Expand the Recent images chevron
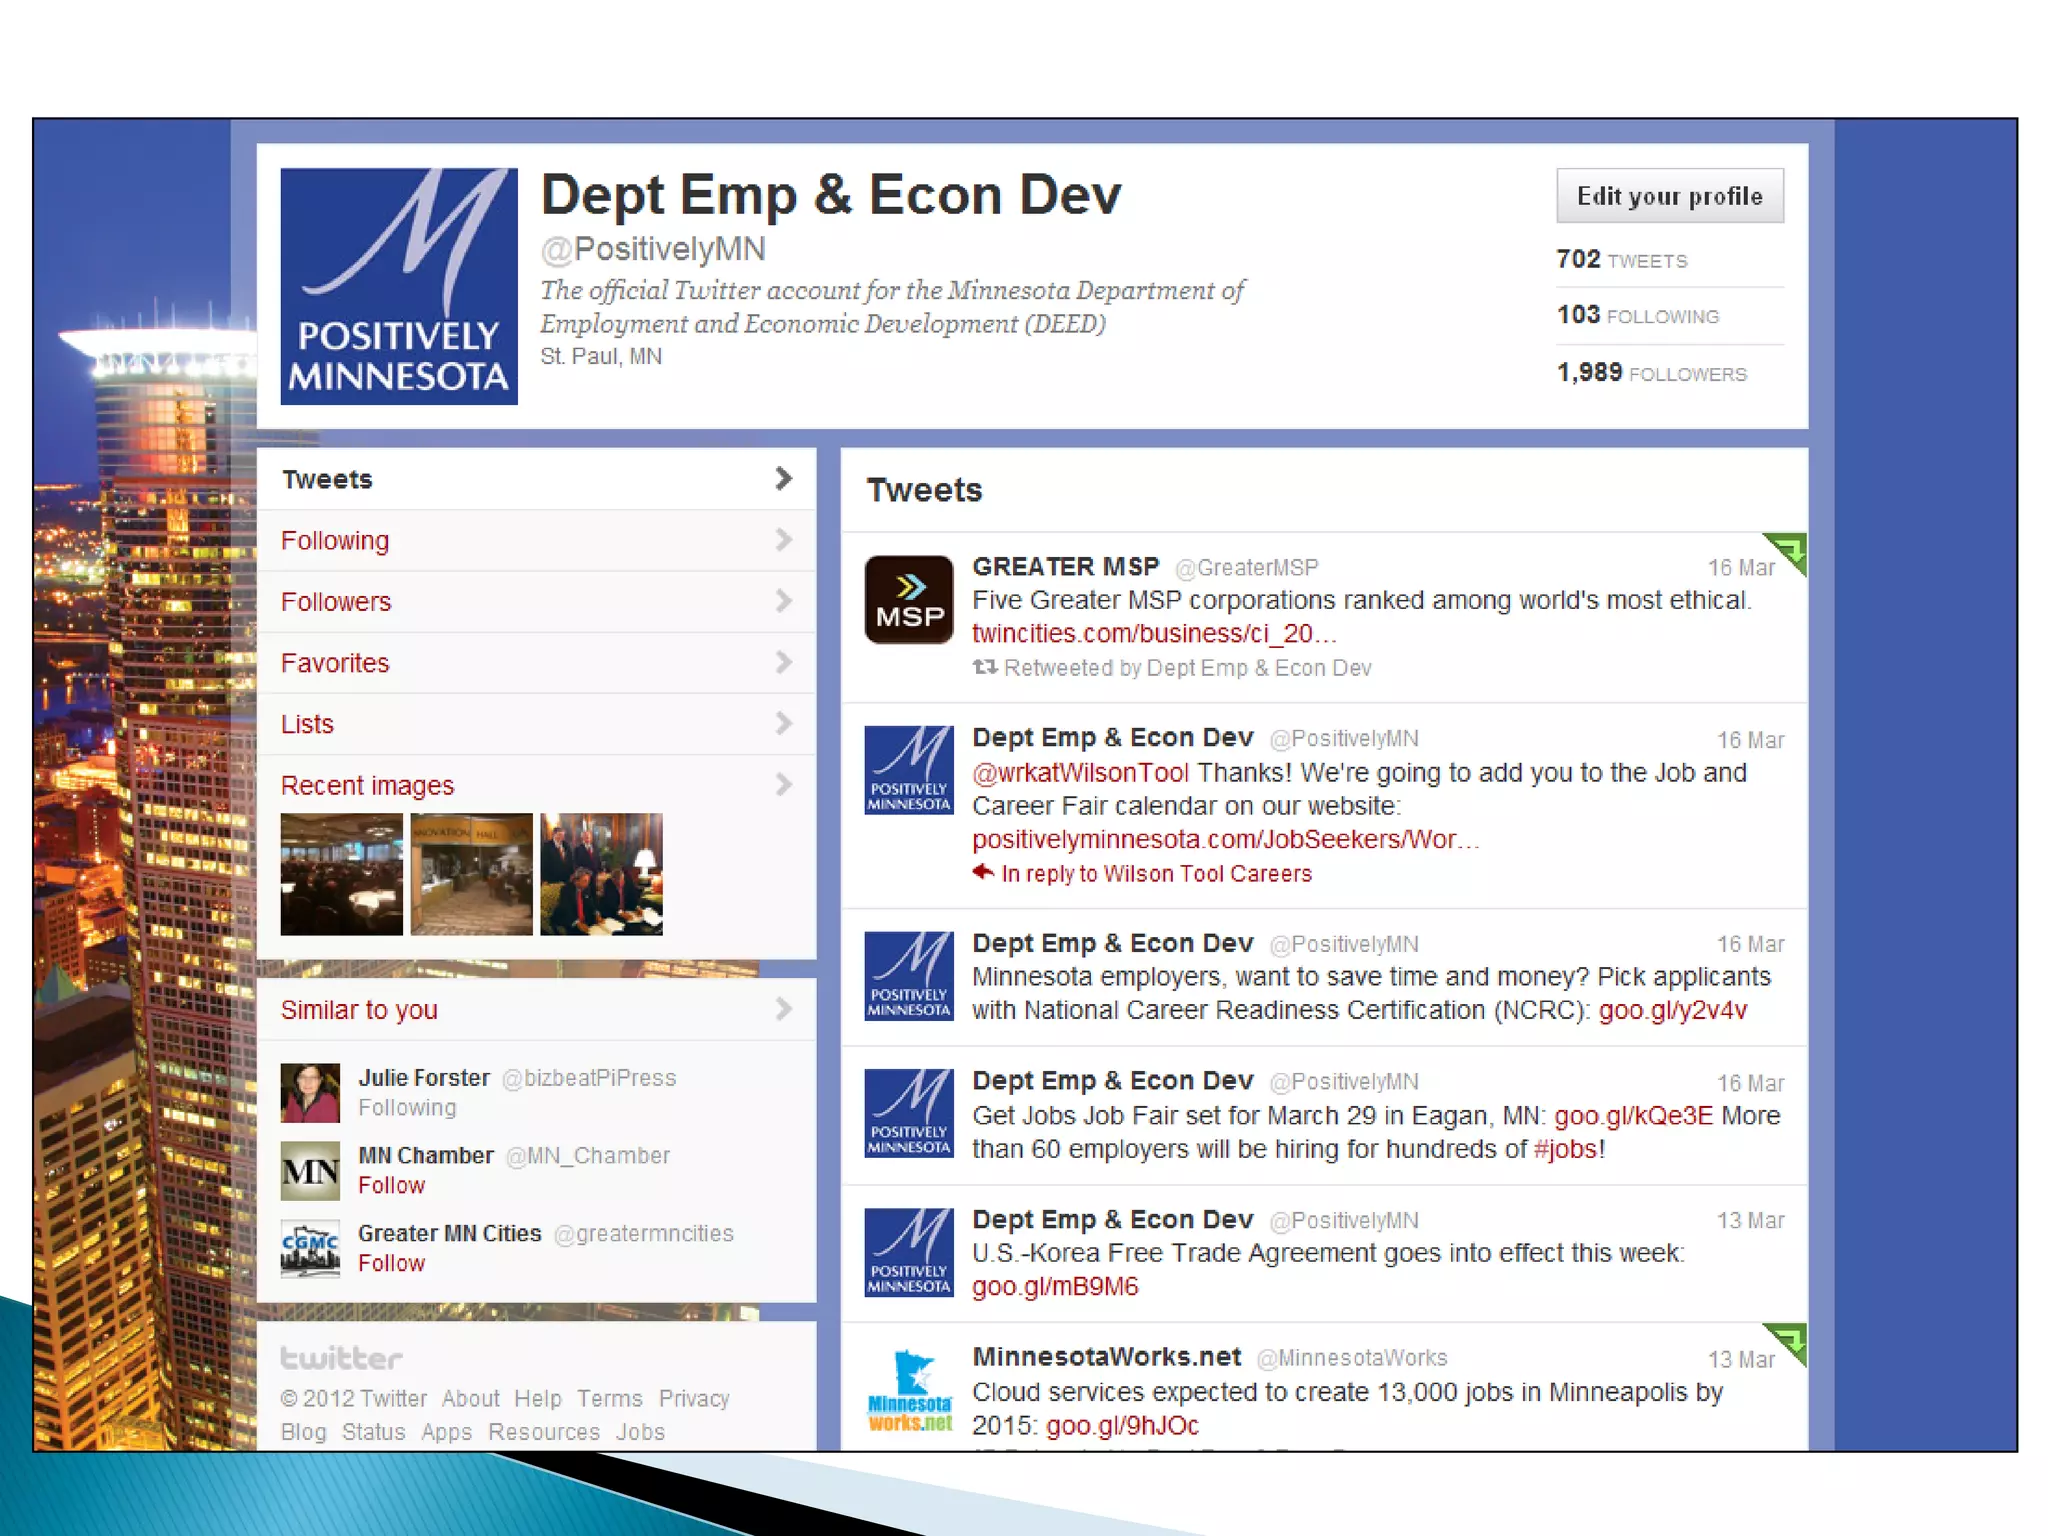The image size is (2048, 1536). click(784, 785)
